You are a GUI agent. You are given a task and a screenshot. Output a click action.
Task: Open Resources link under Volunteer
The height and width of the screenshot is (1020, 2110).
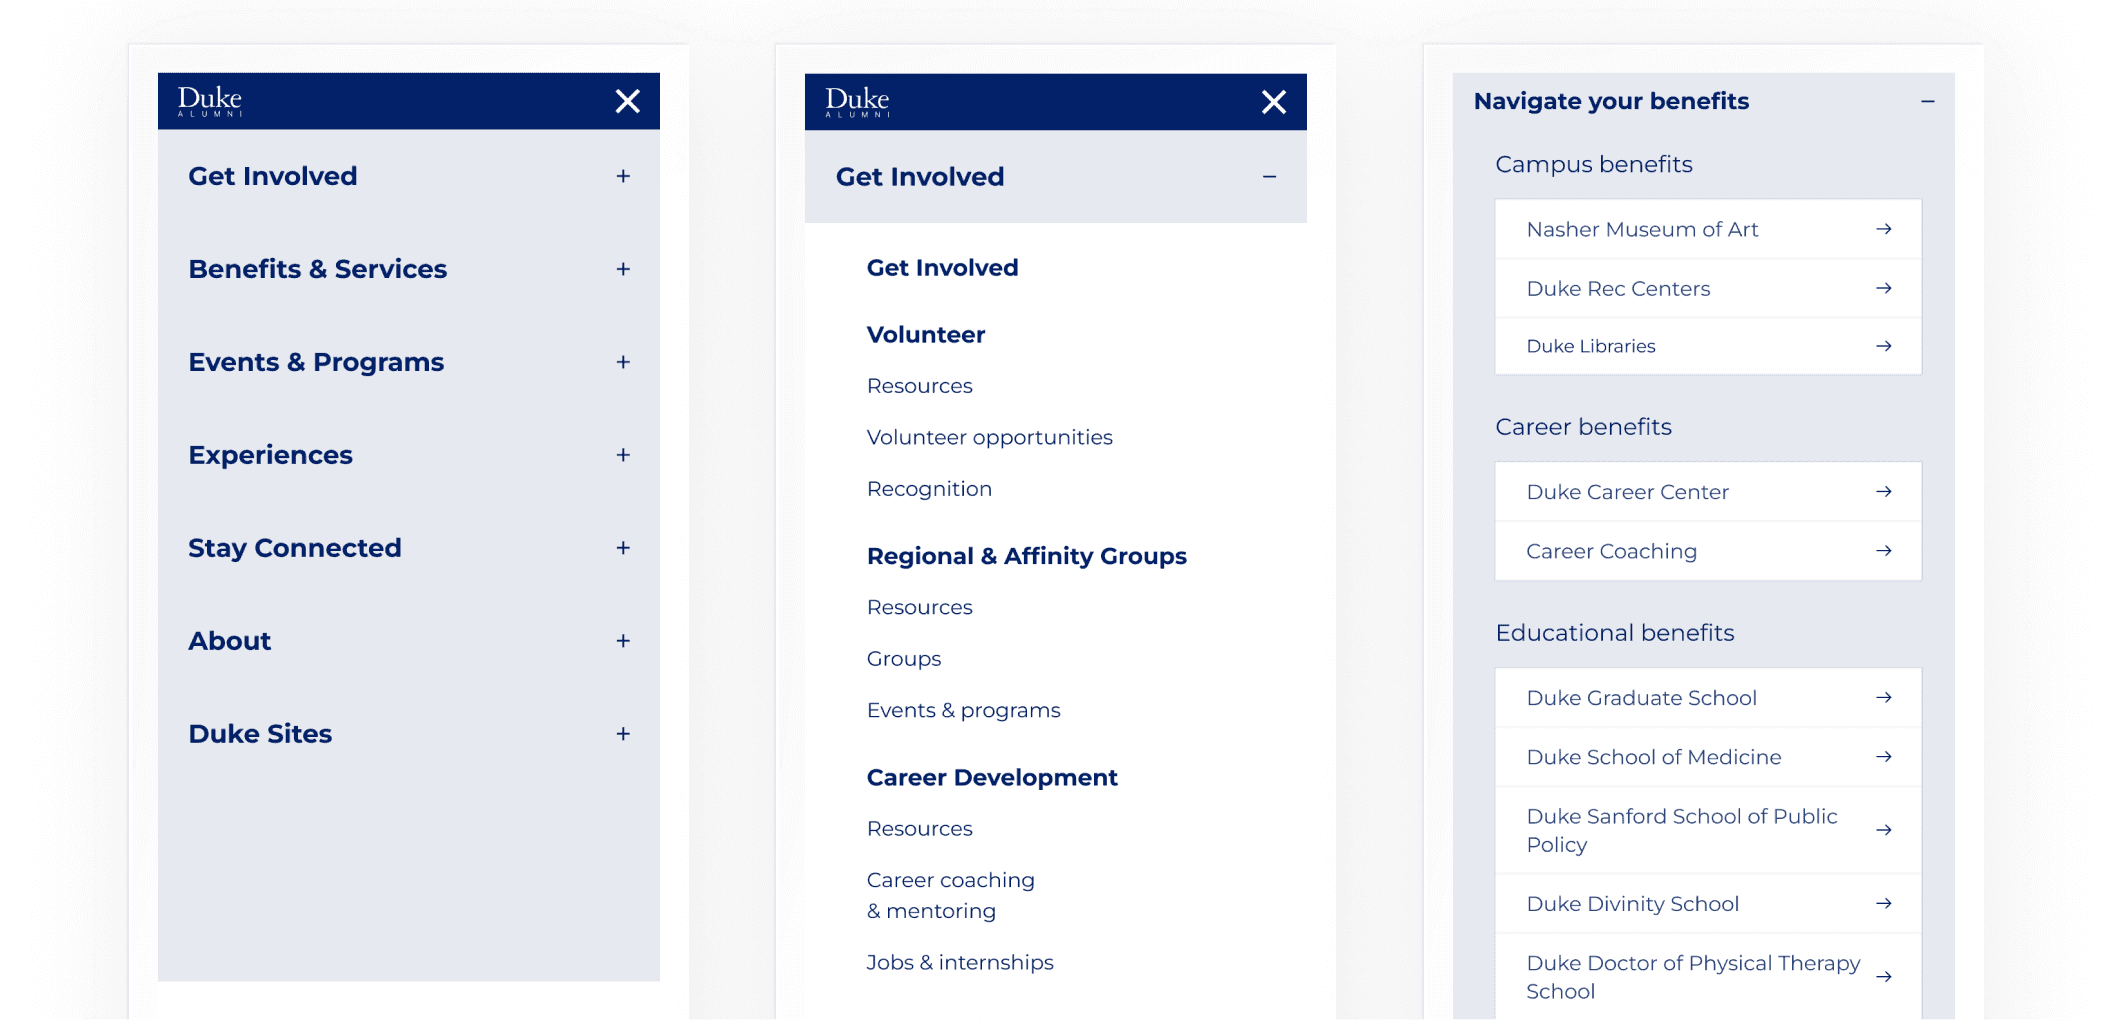(919, 386)
